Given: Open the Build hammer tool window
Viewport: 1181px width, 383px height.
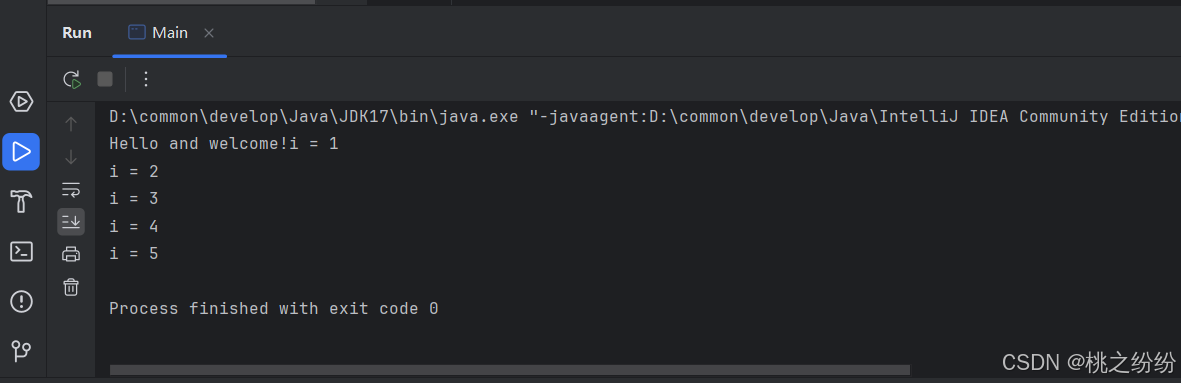Looking at the screenshot, I should click(21, 202).
